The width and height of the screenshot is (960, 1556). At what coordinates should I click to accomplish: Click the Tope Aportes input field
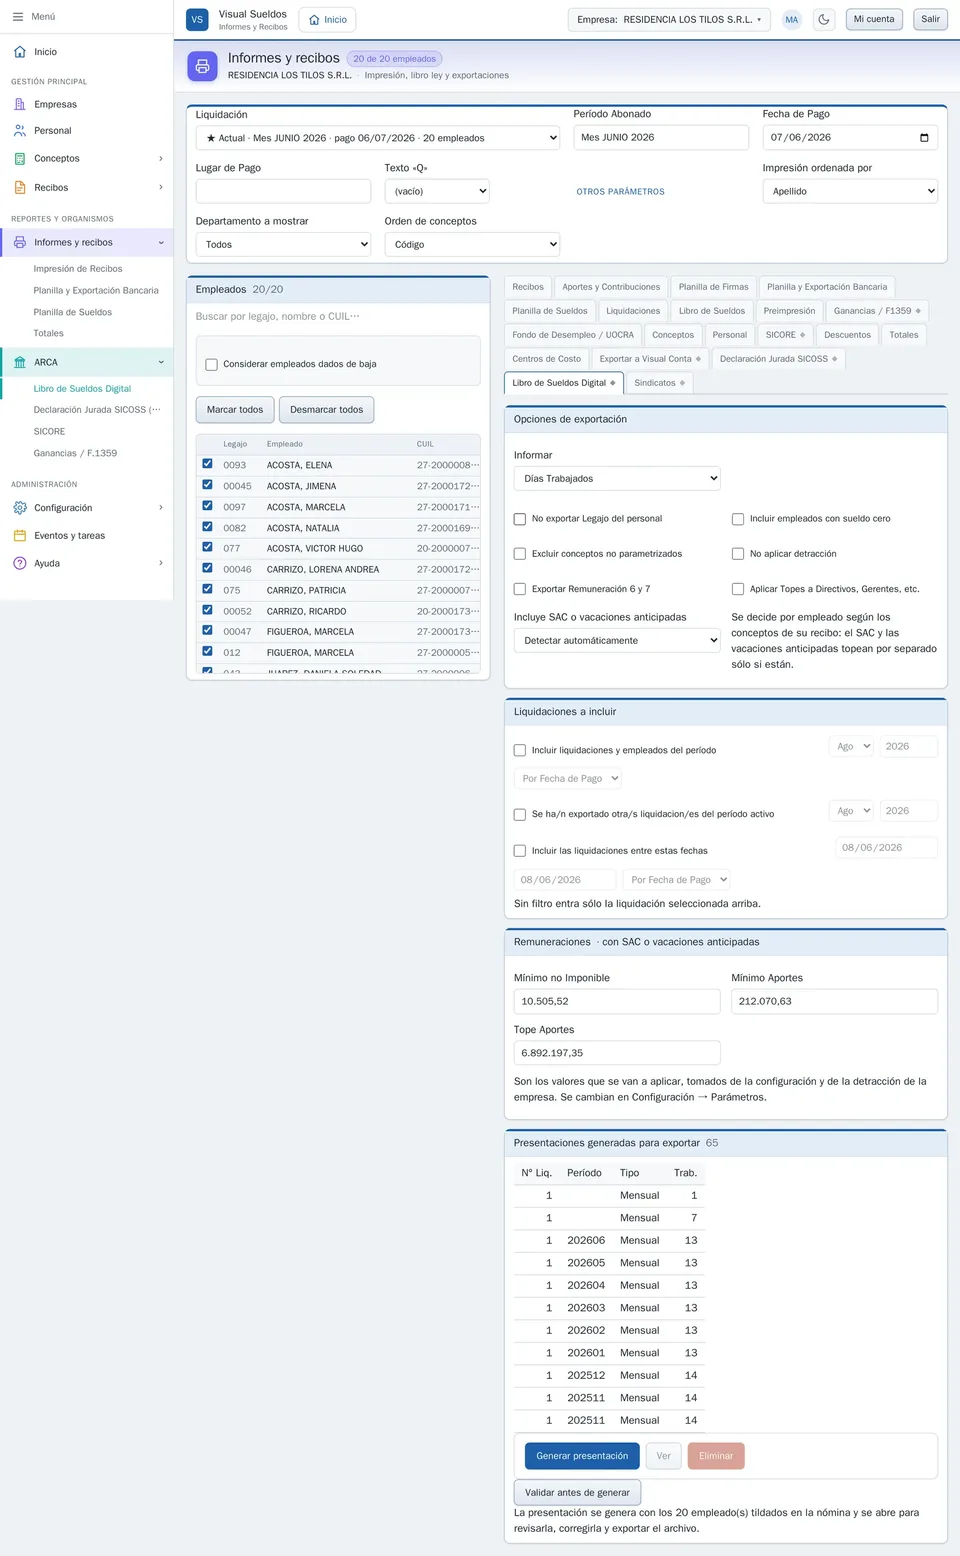(617, 1053)
